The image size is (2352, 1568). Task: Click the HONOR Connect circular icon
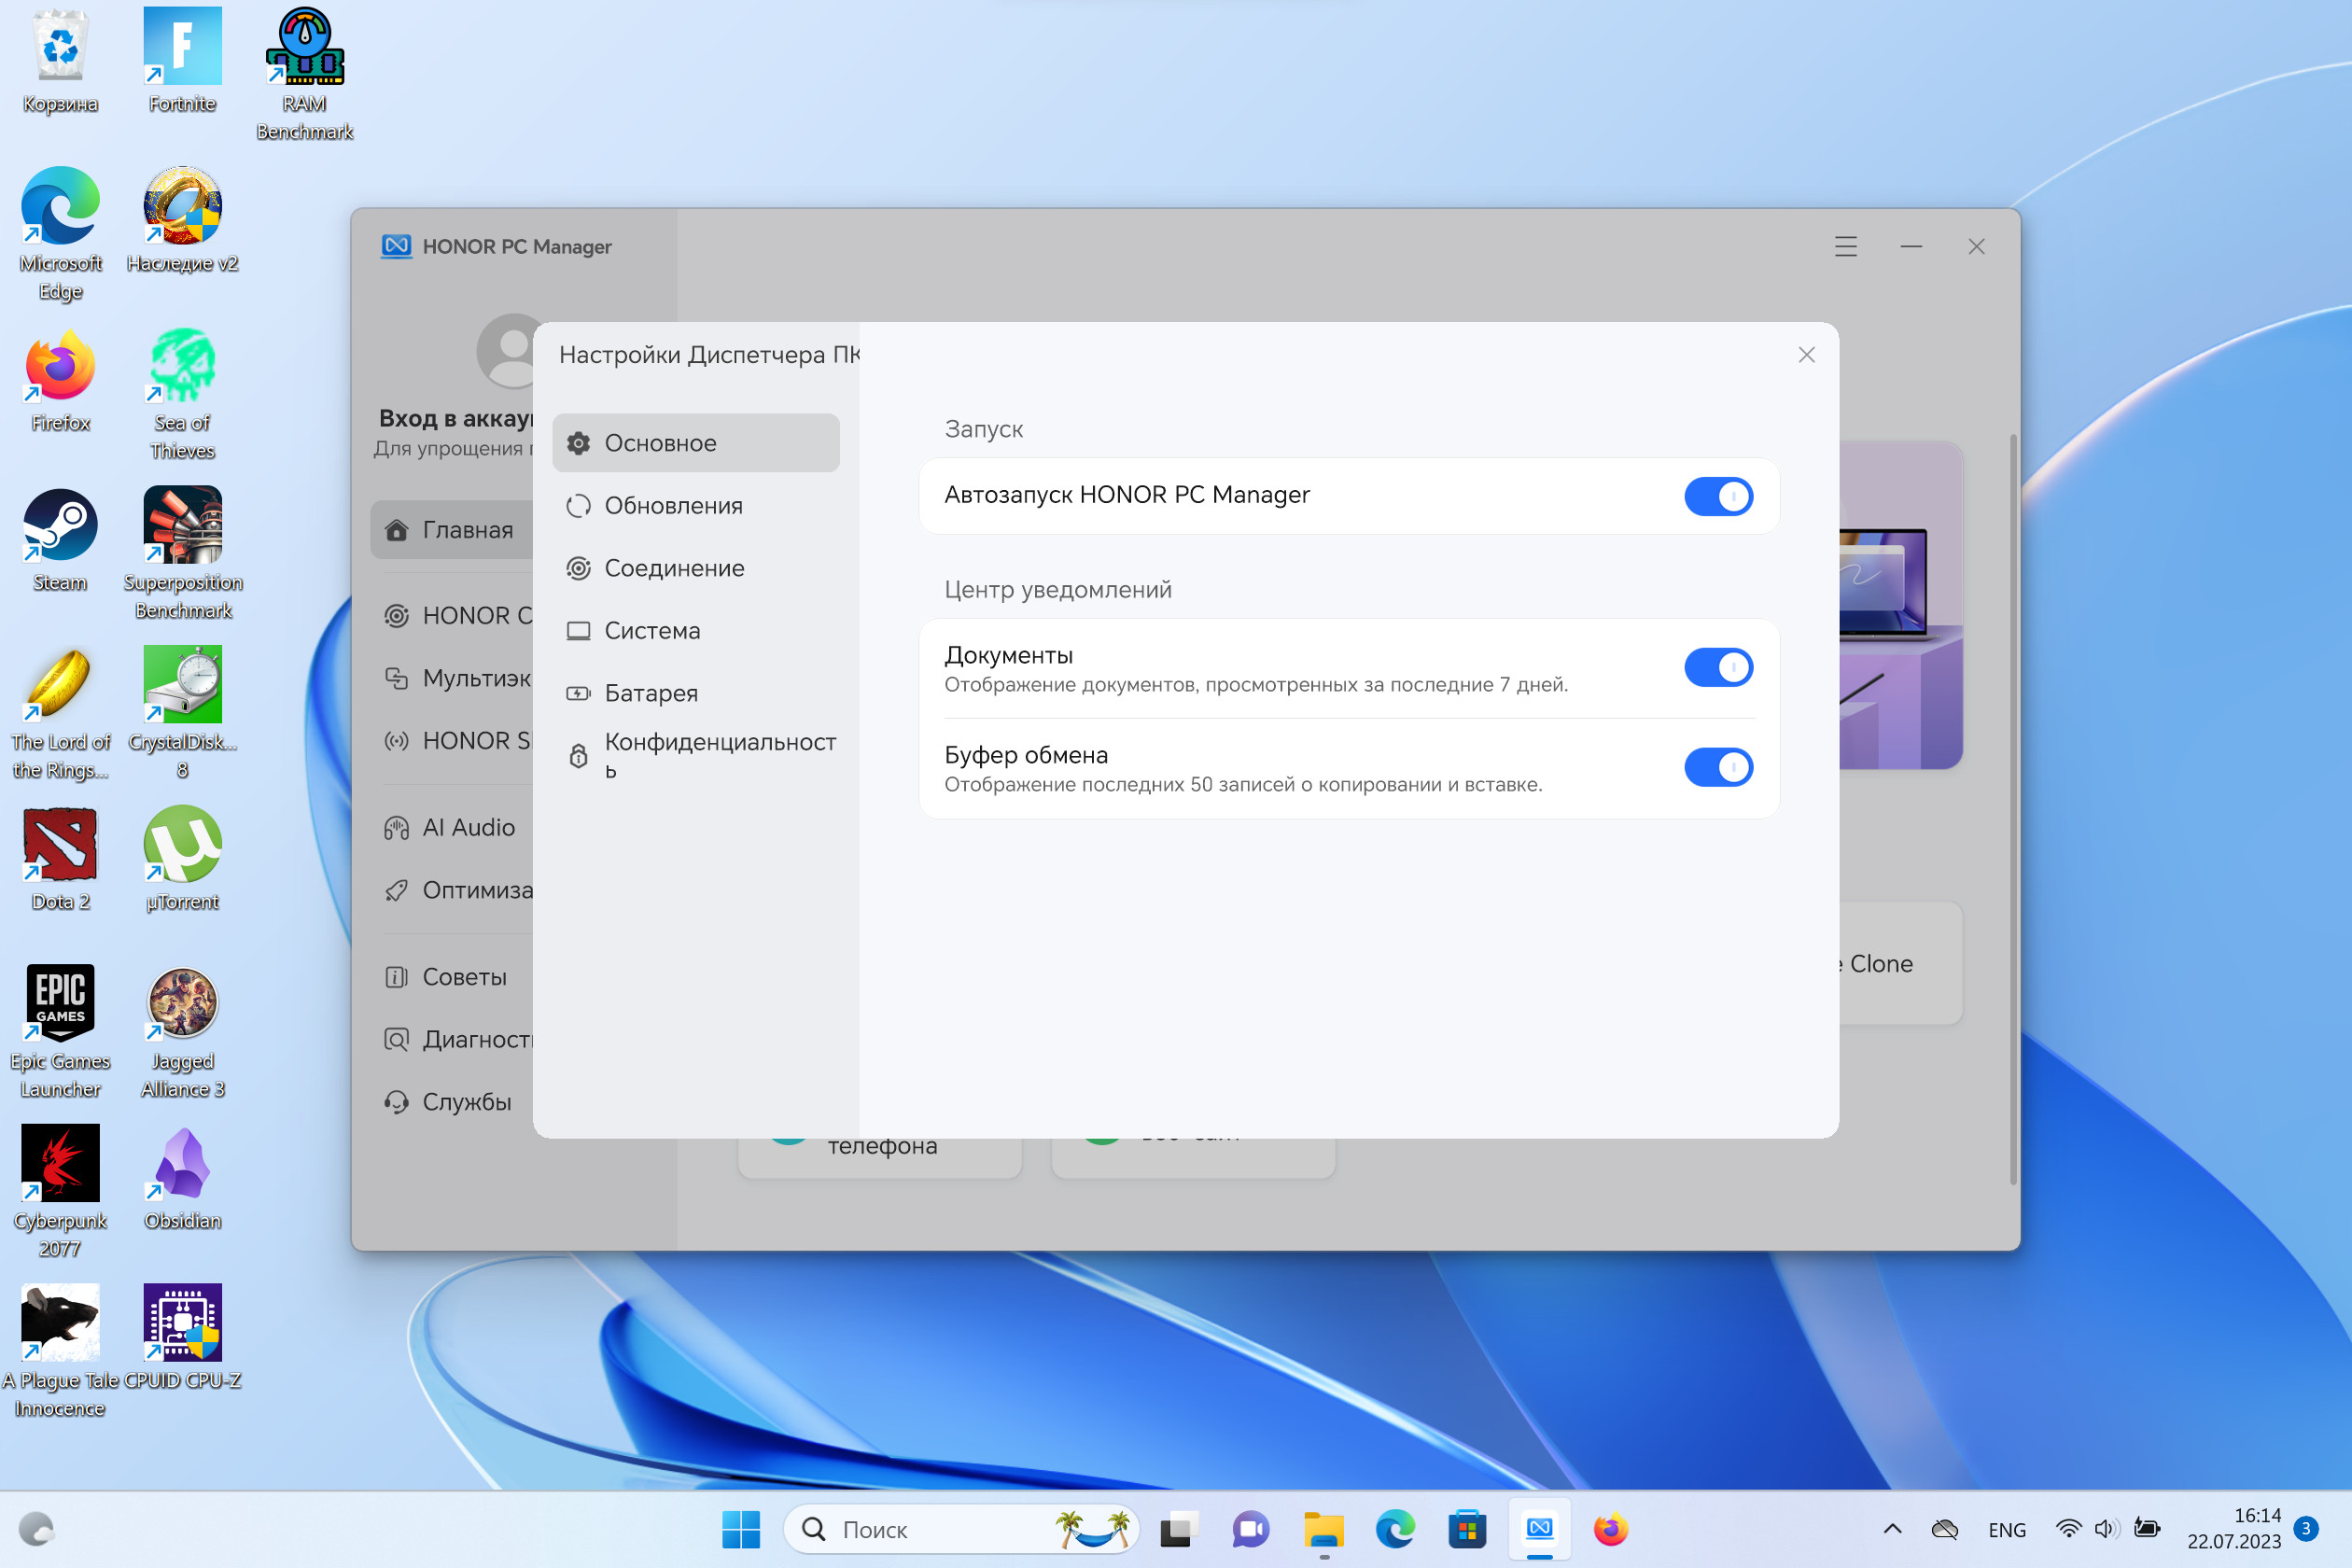(397, 616)
